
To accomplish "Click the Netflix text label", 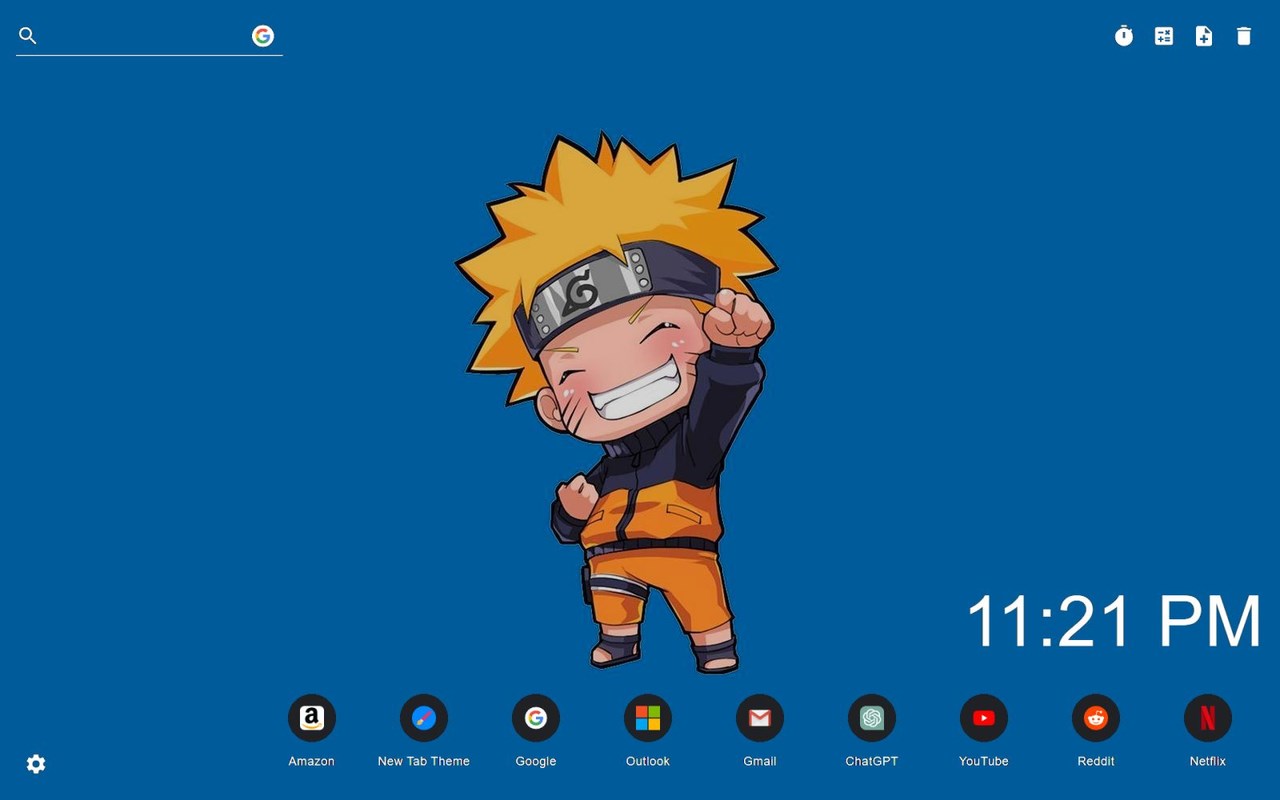I will click(1208, 761).
